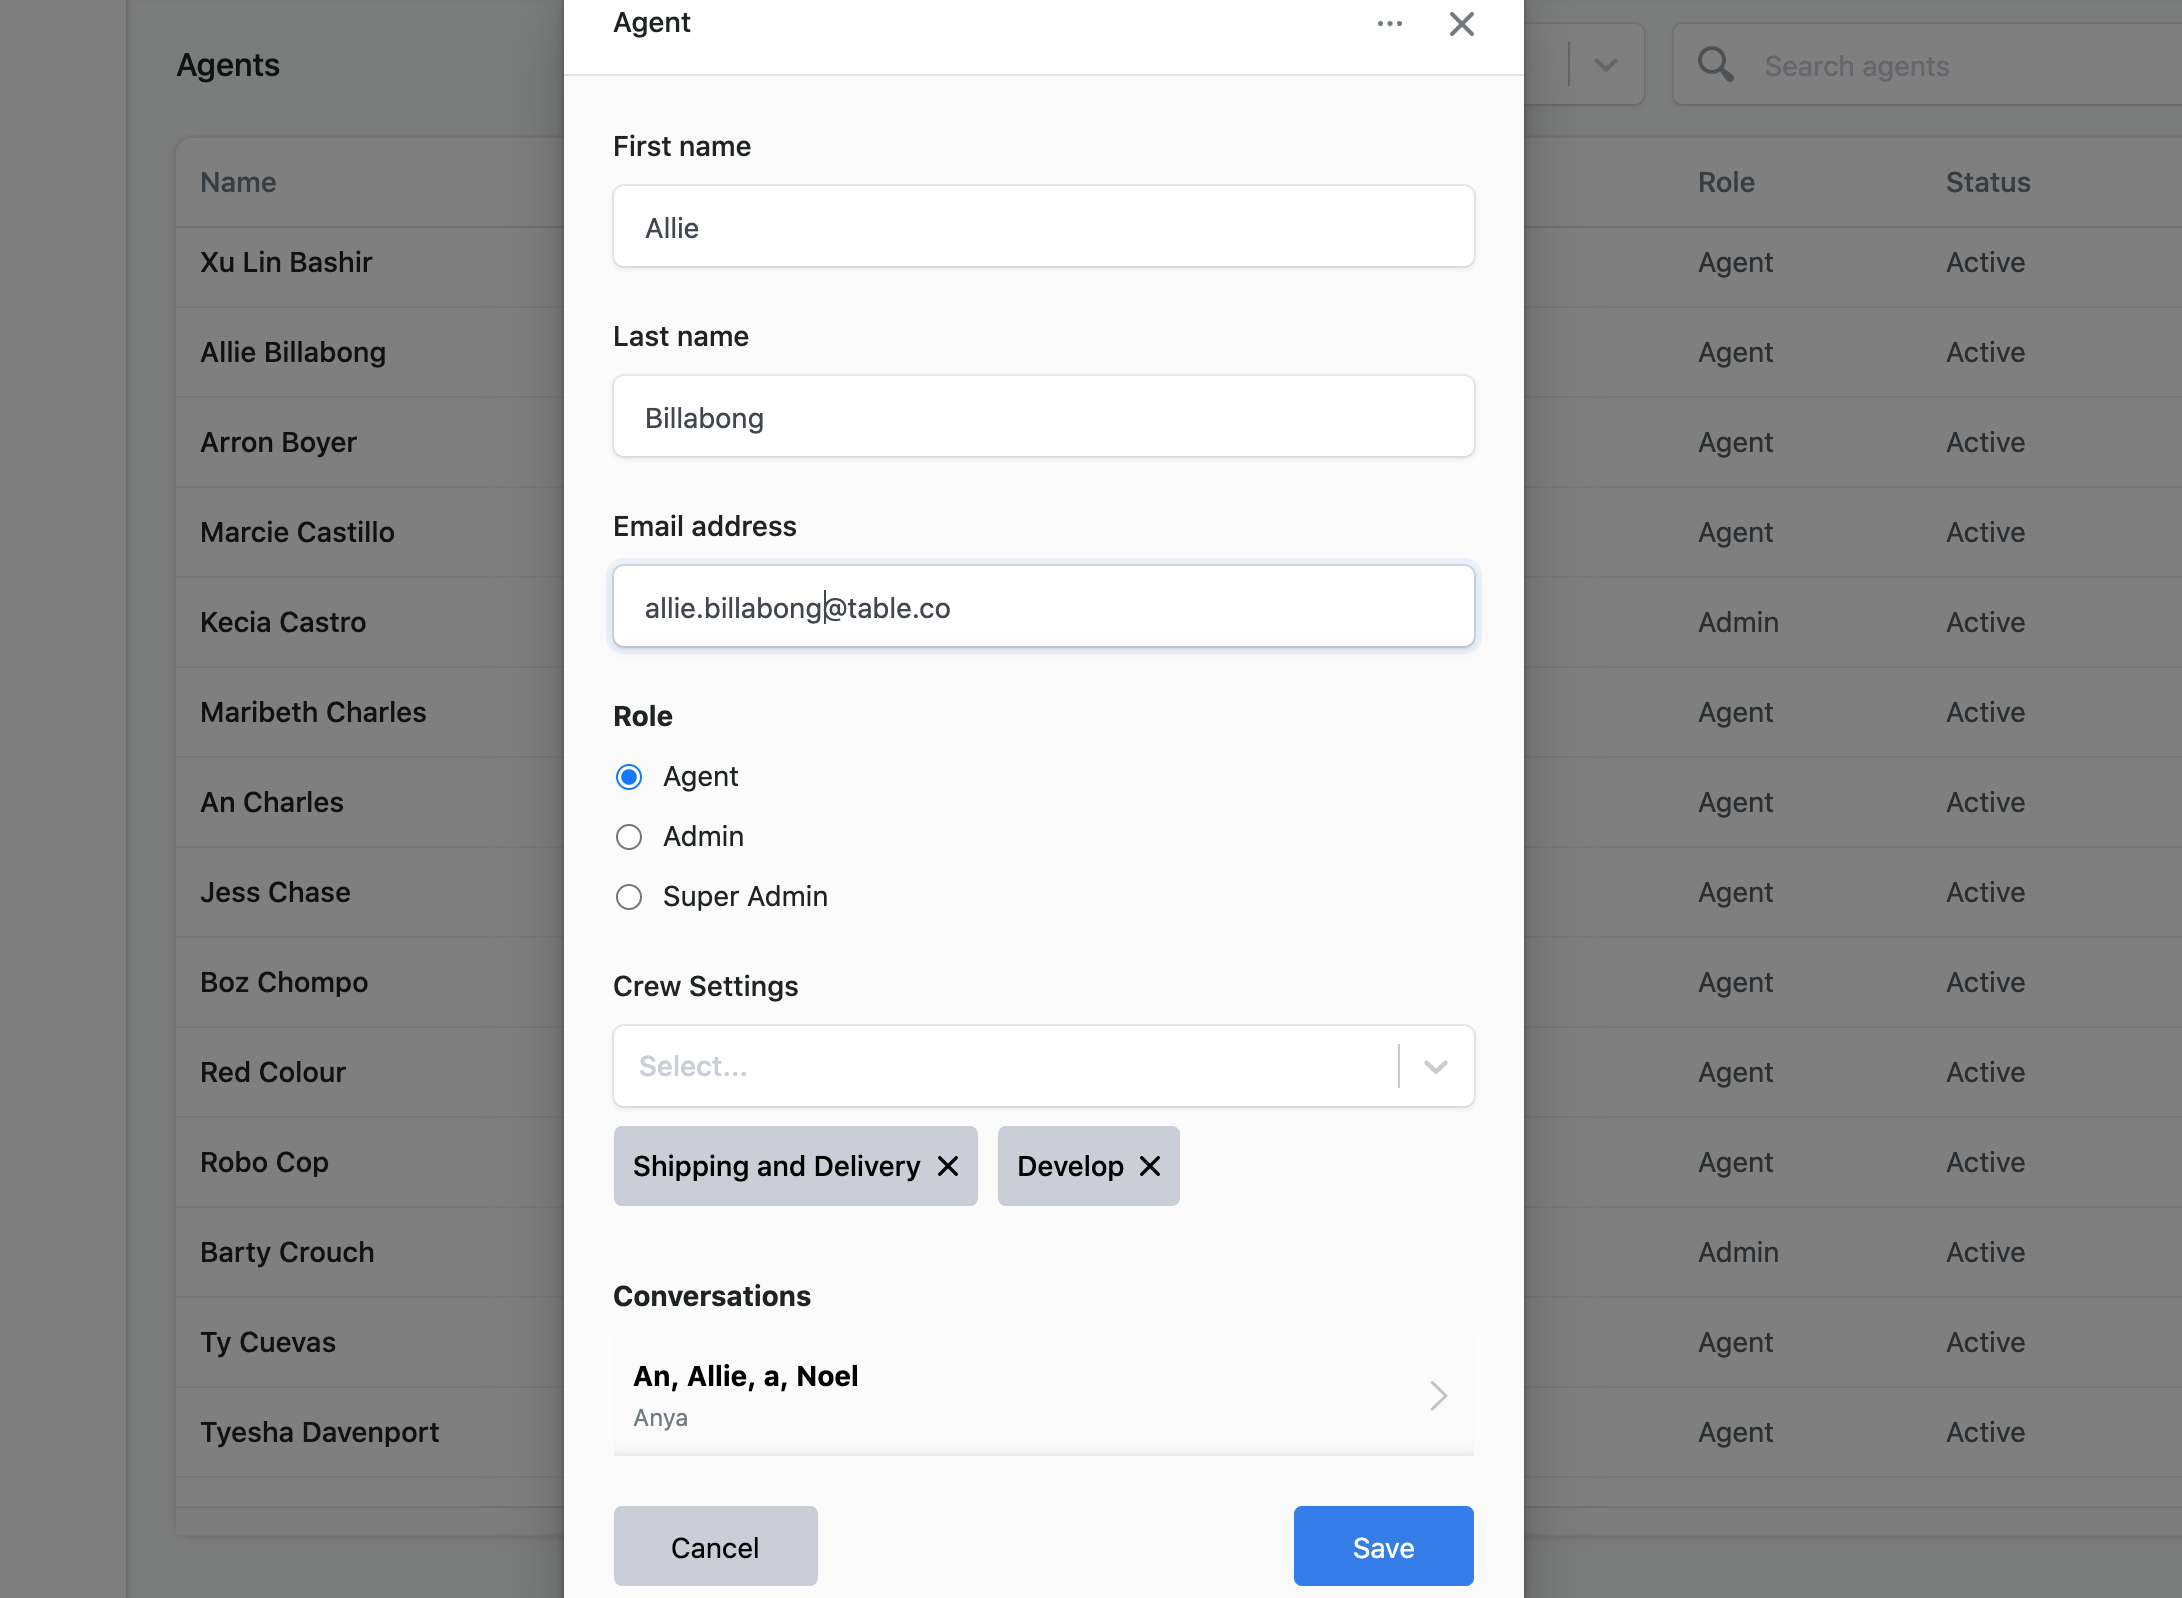Click the Agents page heading
The width and height of the screenshot is (2182, 1598).
click(228, 65)
